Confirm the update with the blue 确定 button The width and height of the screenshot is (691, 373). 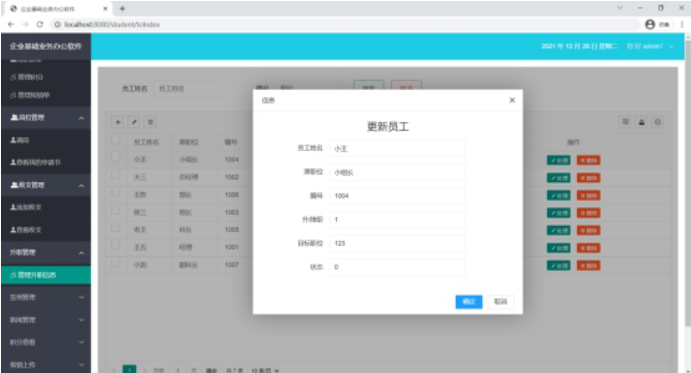coord(468,302)
